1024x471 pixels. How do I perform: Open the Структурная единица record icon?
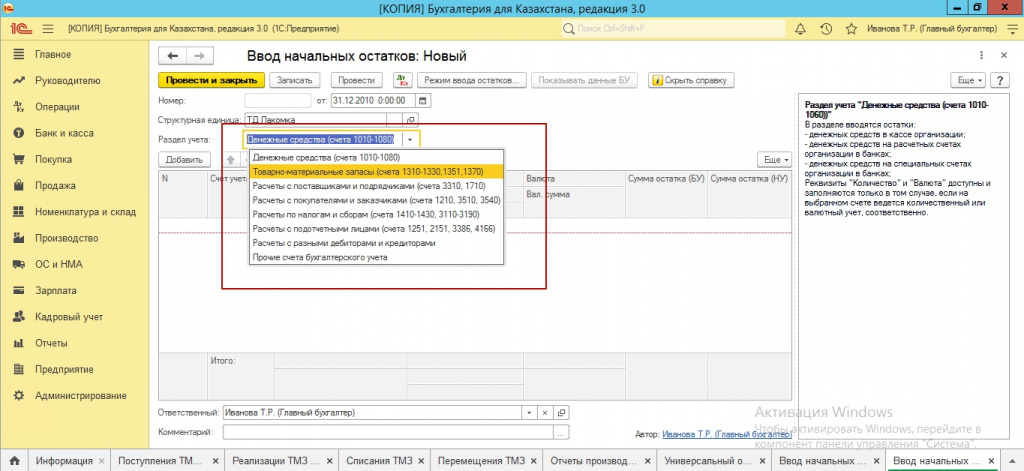[411, 120]
